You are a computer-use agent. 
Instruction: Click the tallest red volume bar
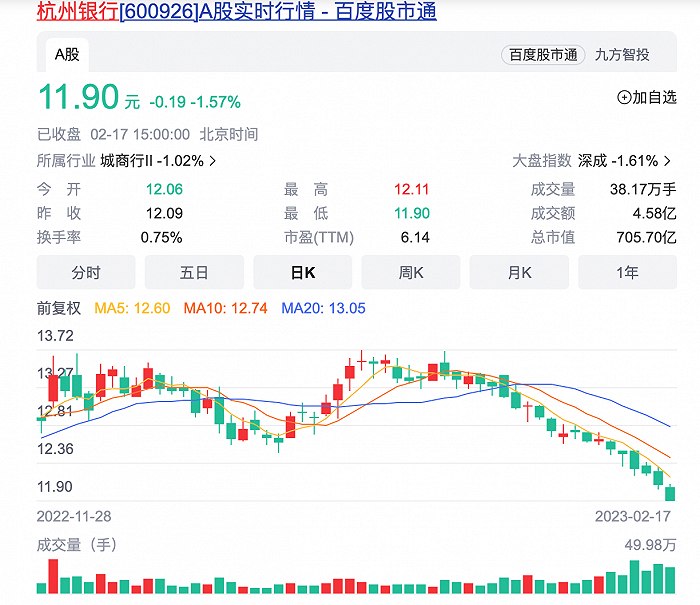coord(53,576)
